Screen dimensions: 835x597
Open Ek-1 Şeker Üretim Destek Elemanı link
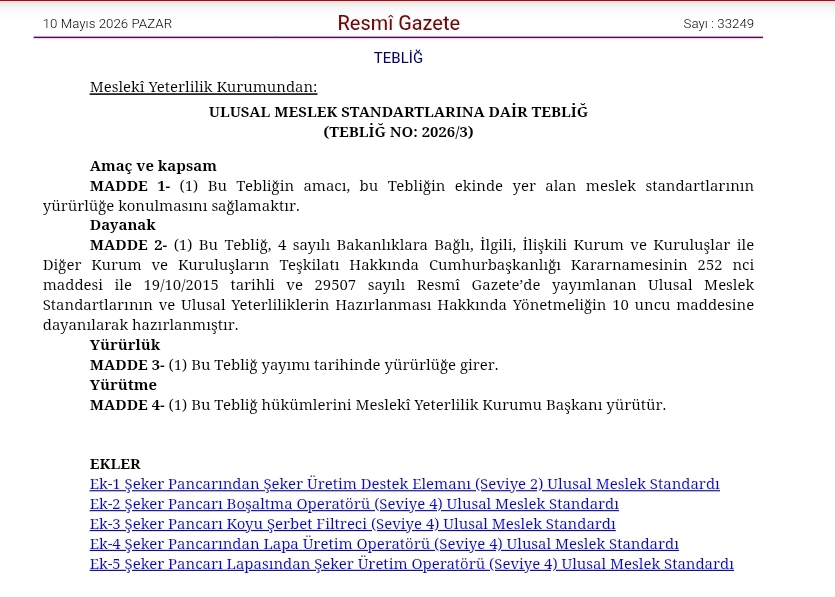404,484
